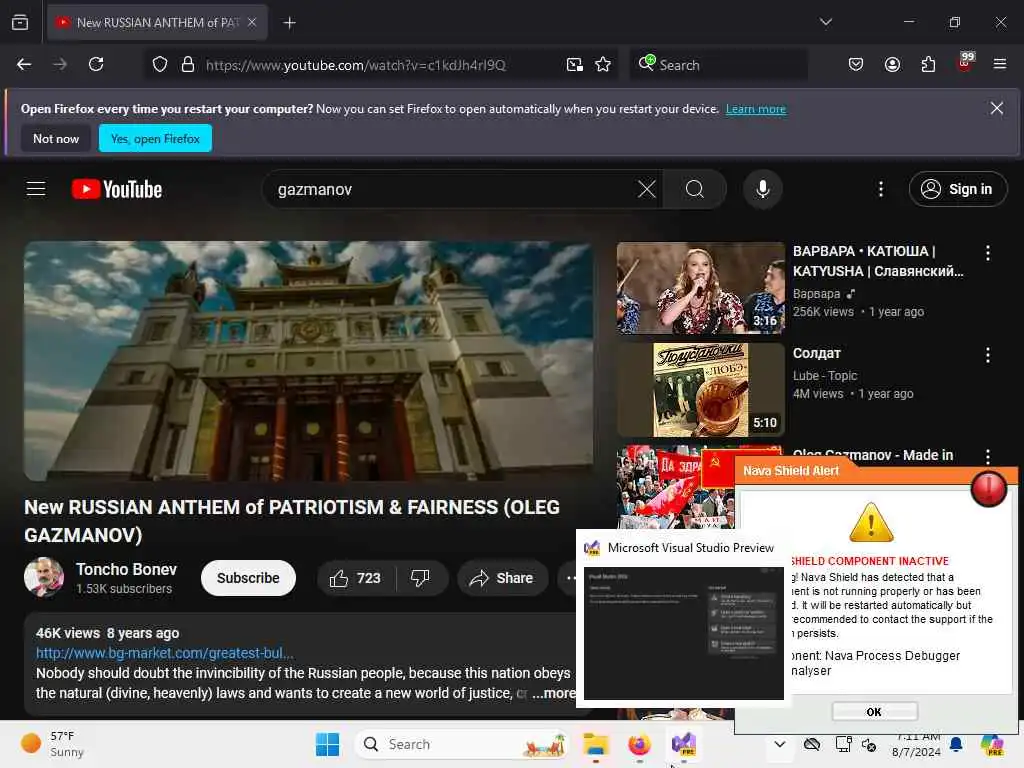Go back to previous page
Screen dimensions: 1024x768
coord(24,64)
